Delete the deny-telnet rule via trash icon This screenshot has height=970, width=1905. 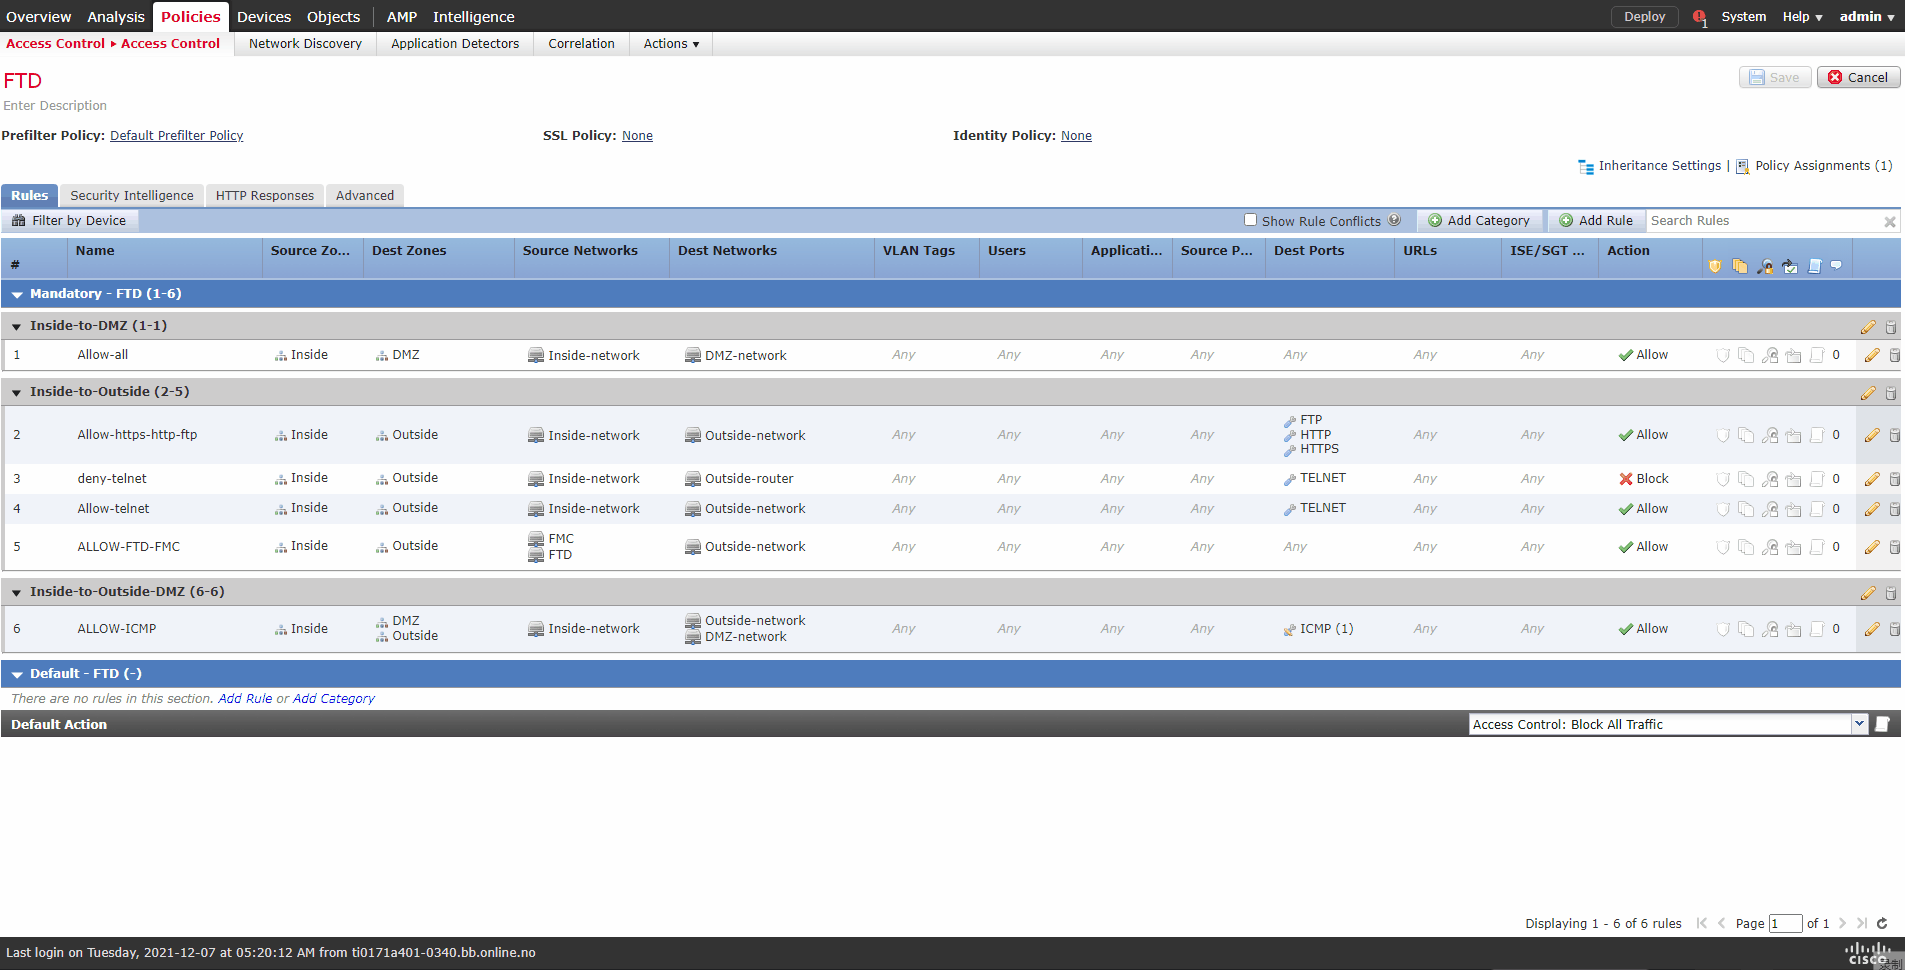tap(1895, 479)
